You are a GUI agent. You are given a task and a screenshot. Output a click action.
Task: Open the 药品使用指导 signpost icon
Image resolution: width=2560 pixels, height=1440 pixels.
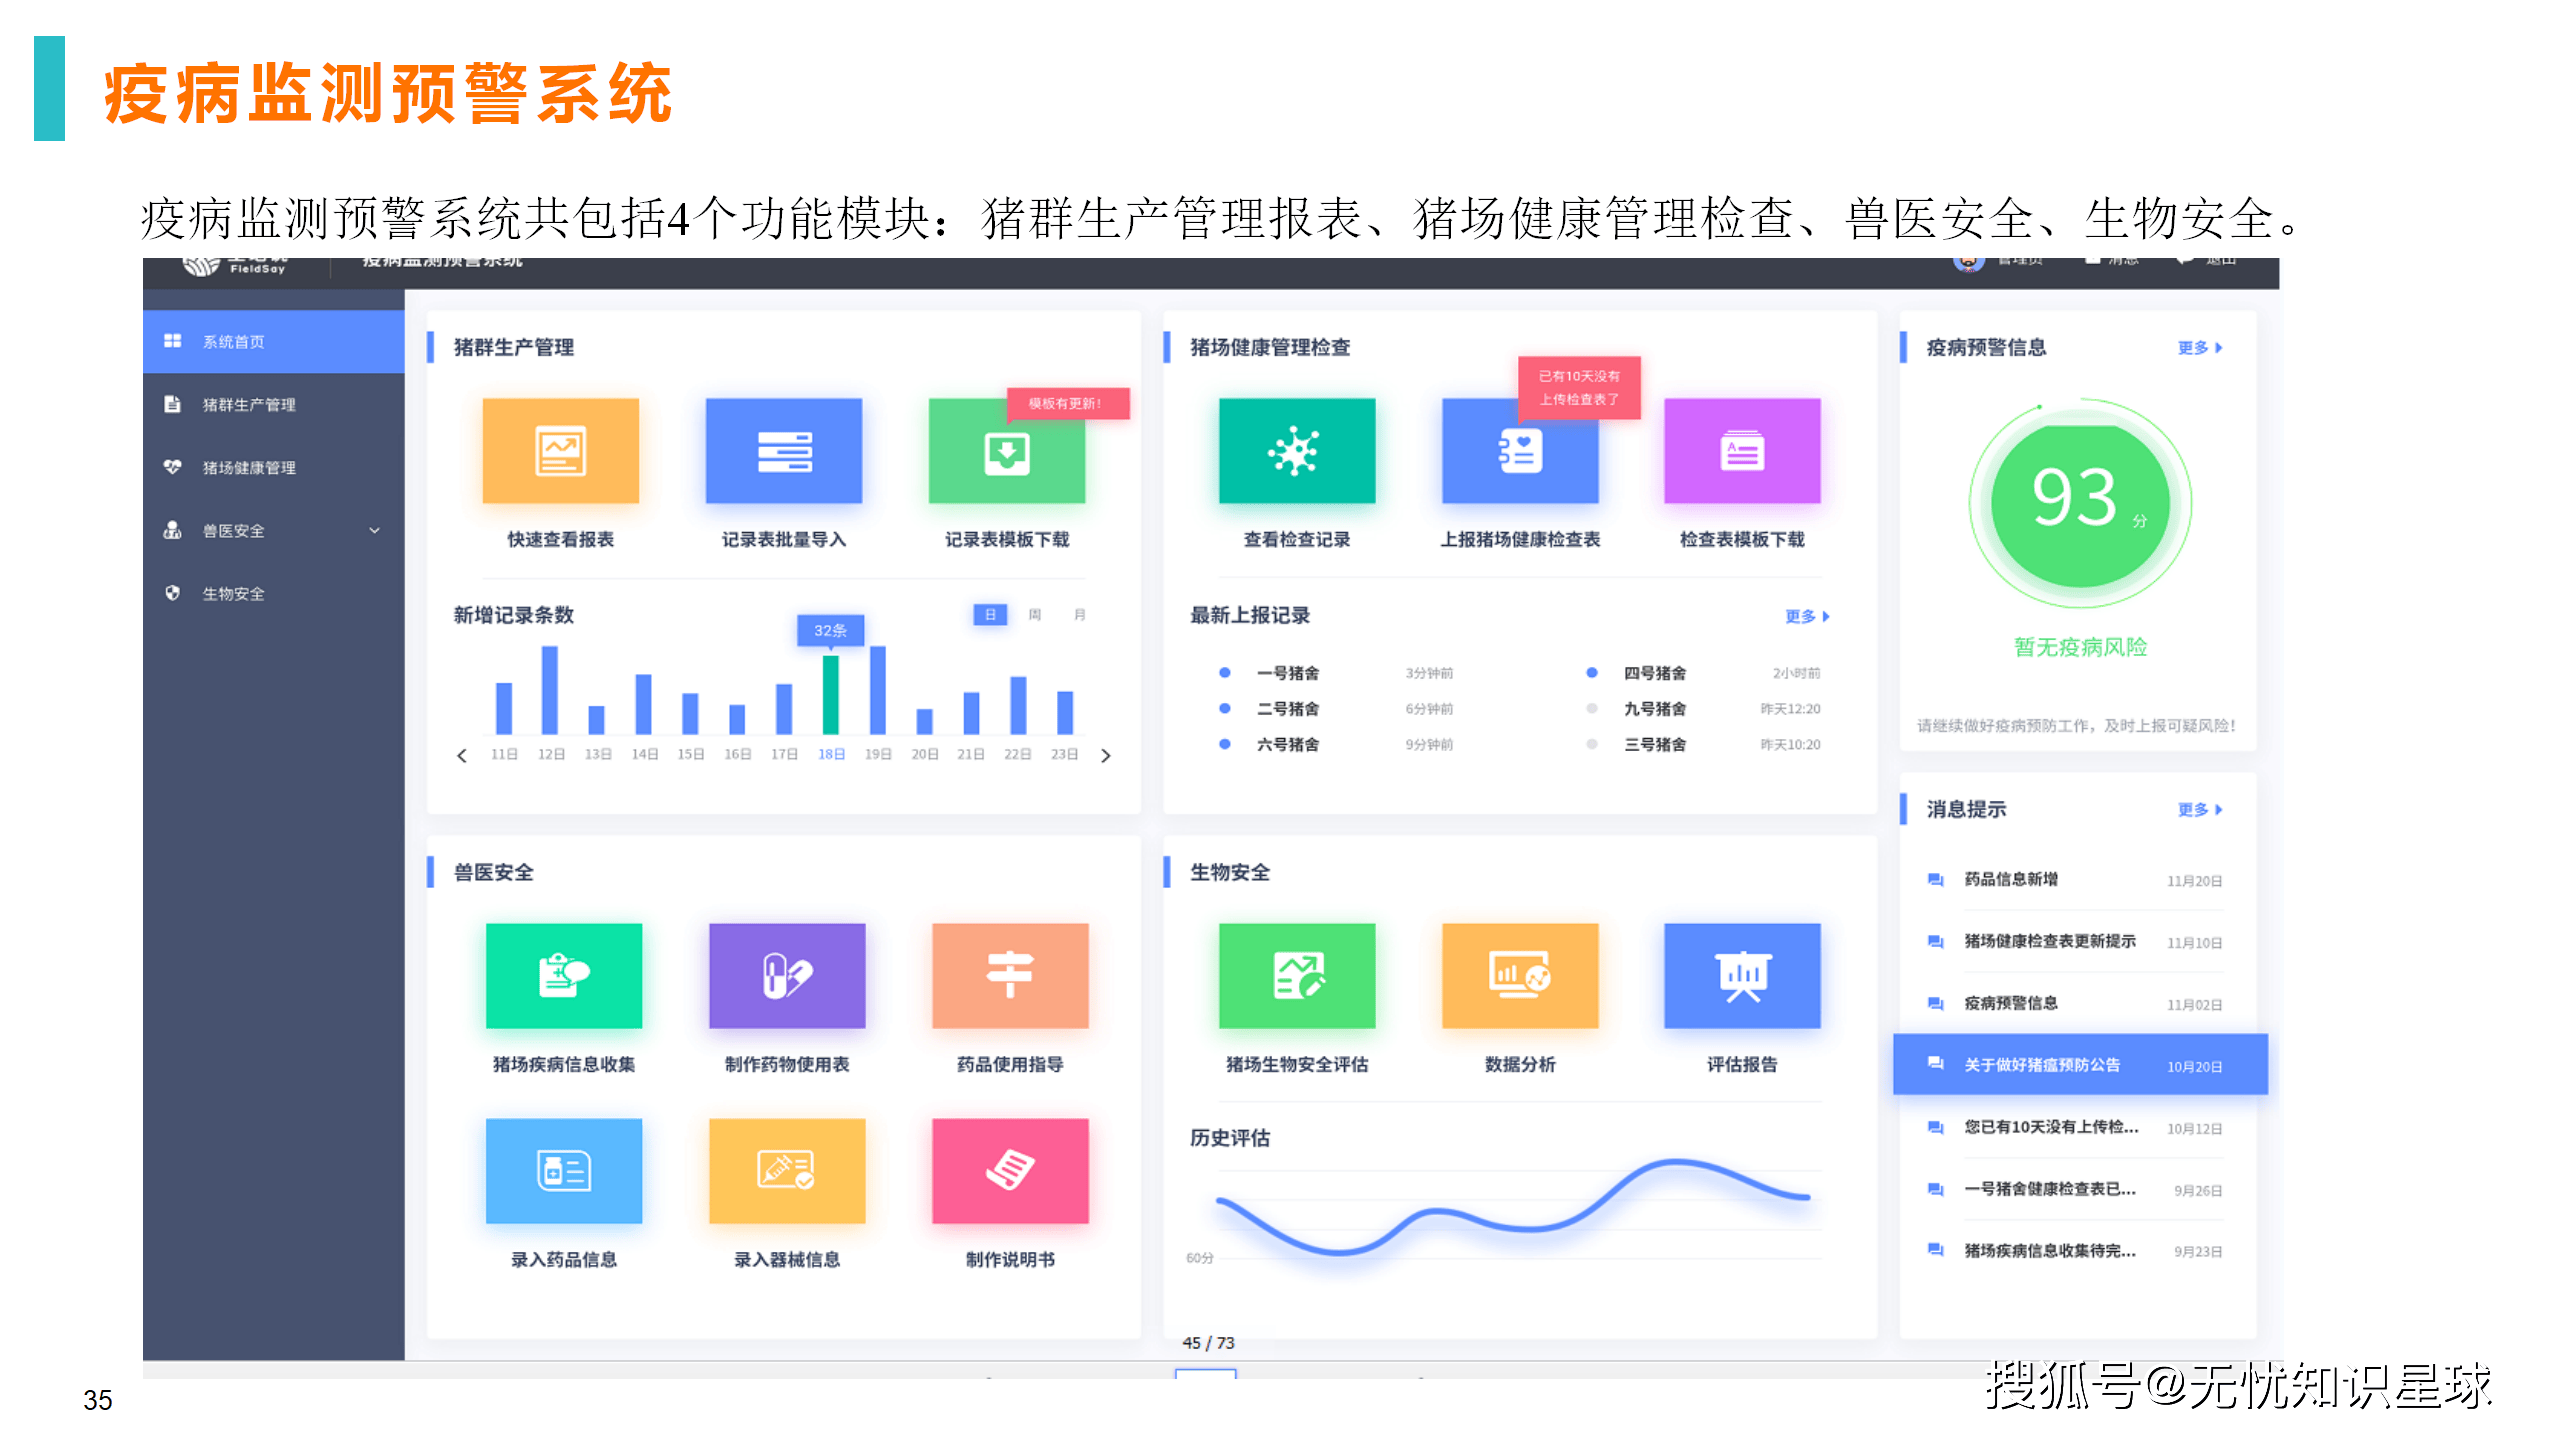coord(1010,976)
